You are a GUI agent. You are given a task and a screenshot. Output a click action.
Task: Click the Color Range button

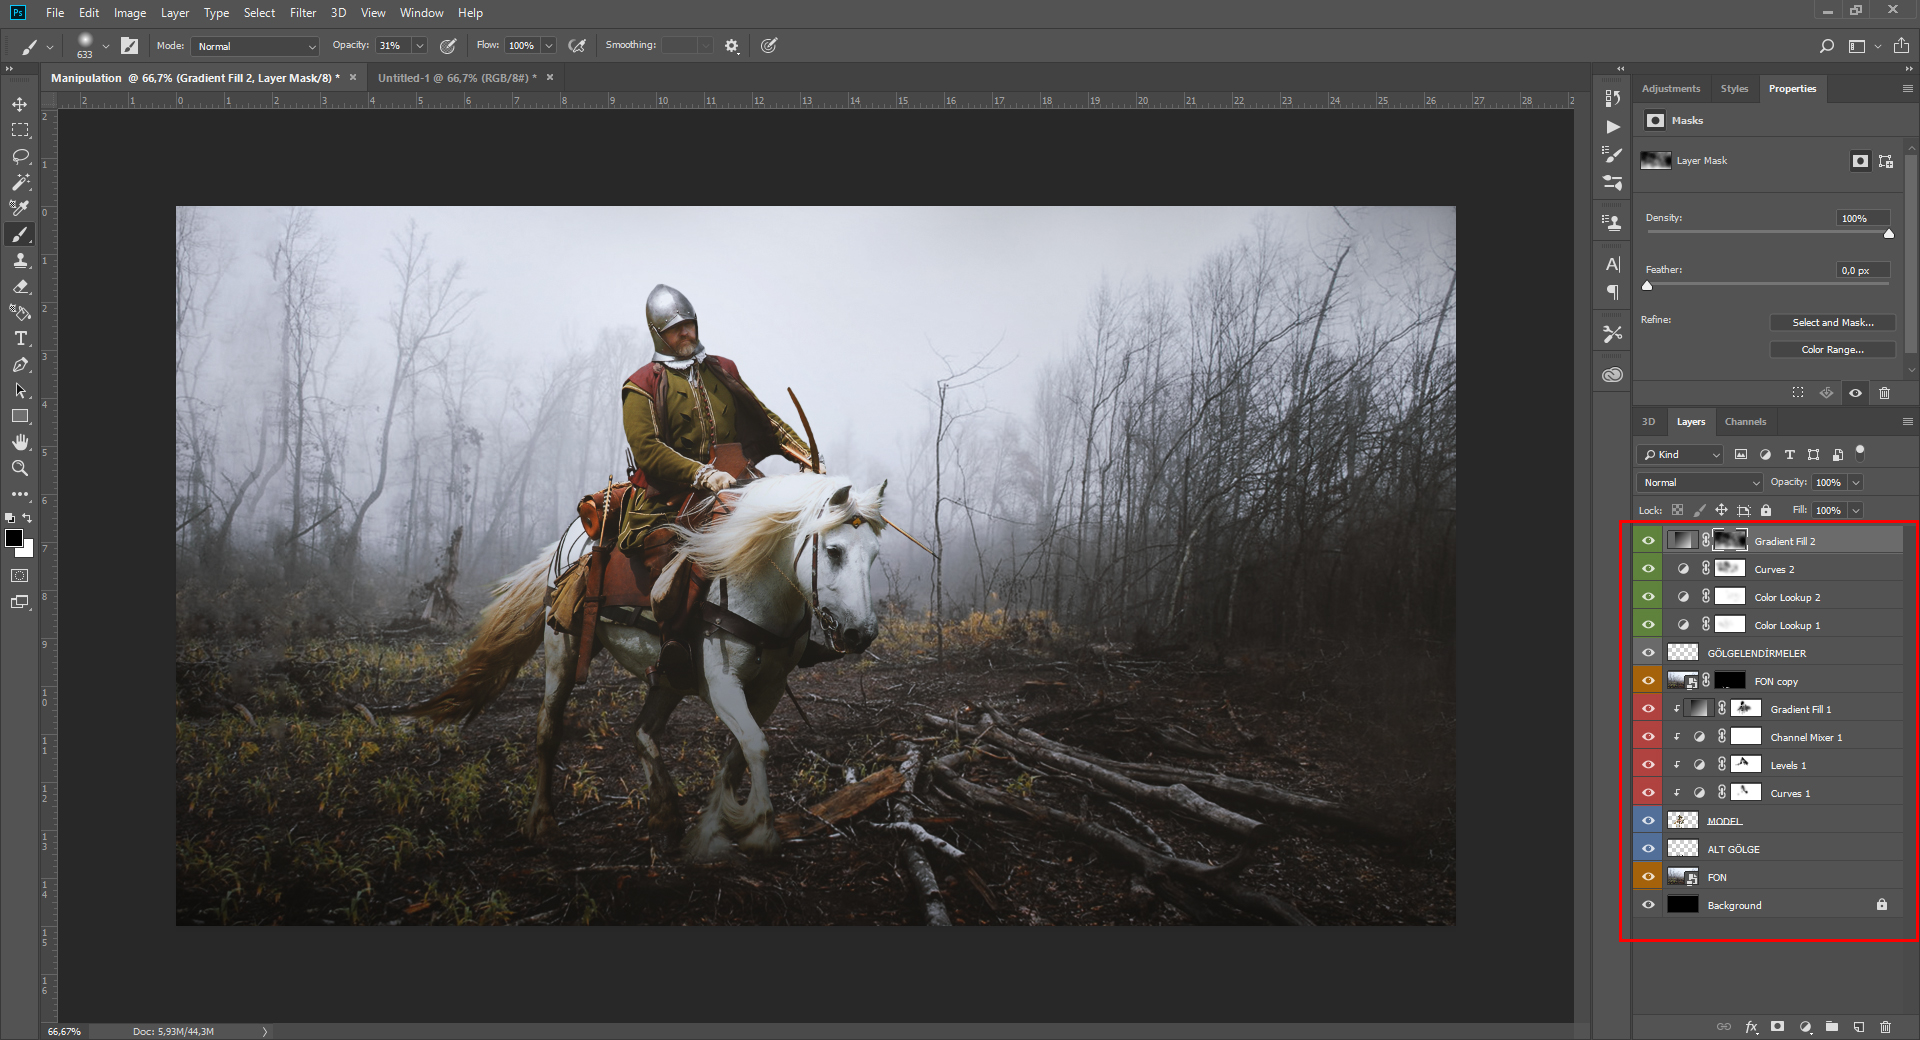(x=1832, y=350)
